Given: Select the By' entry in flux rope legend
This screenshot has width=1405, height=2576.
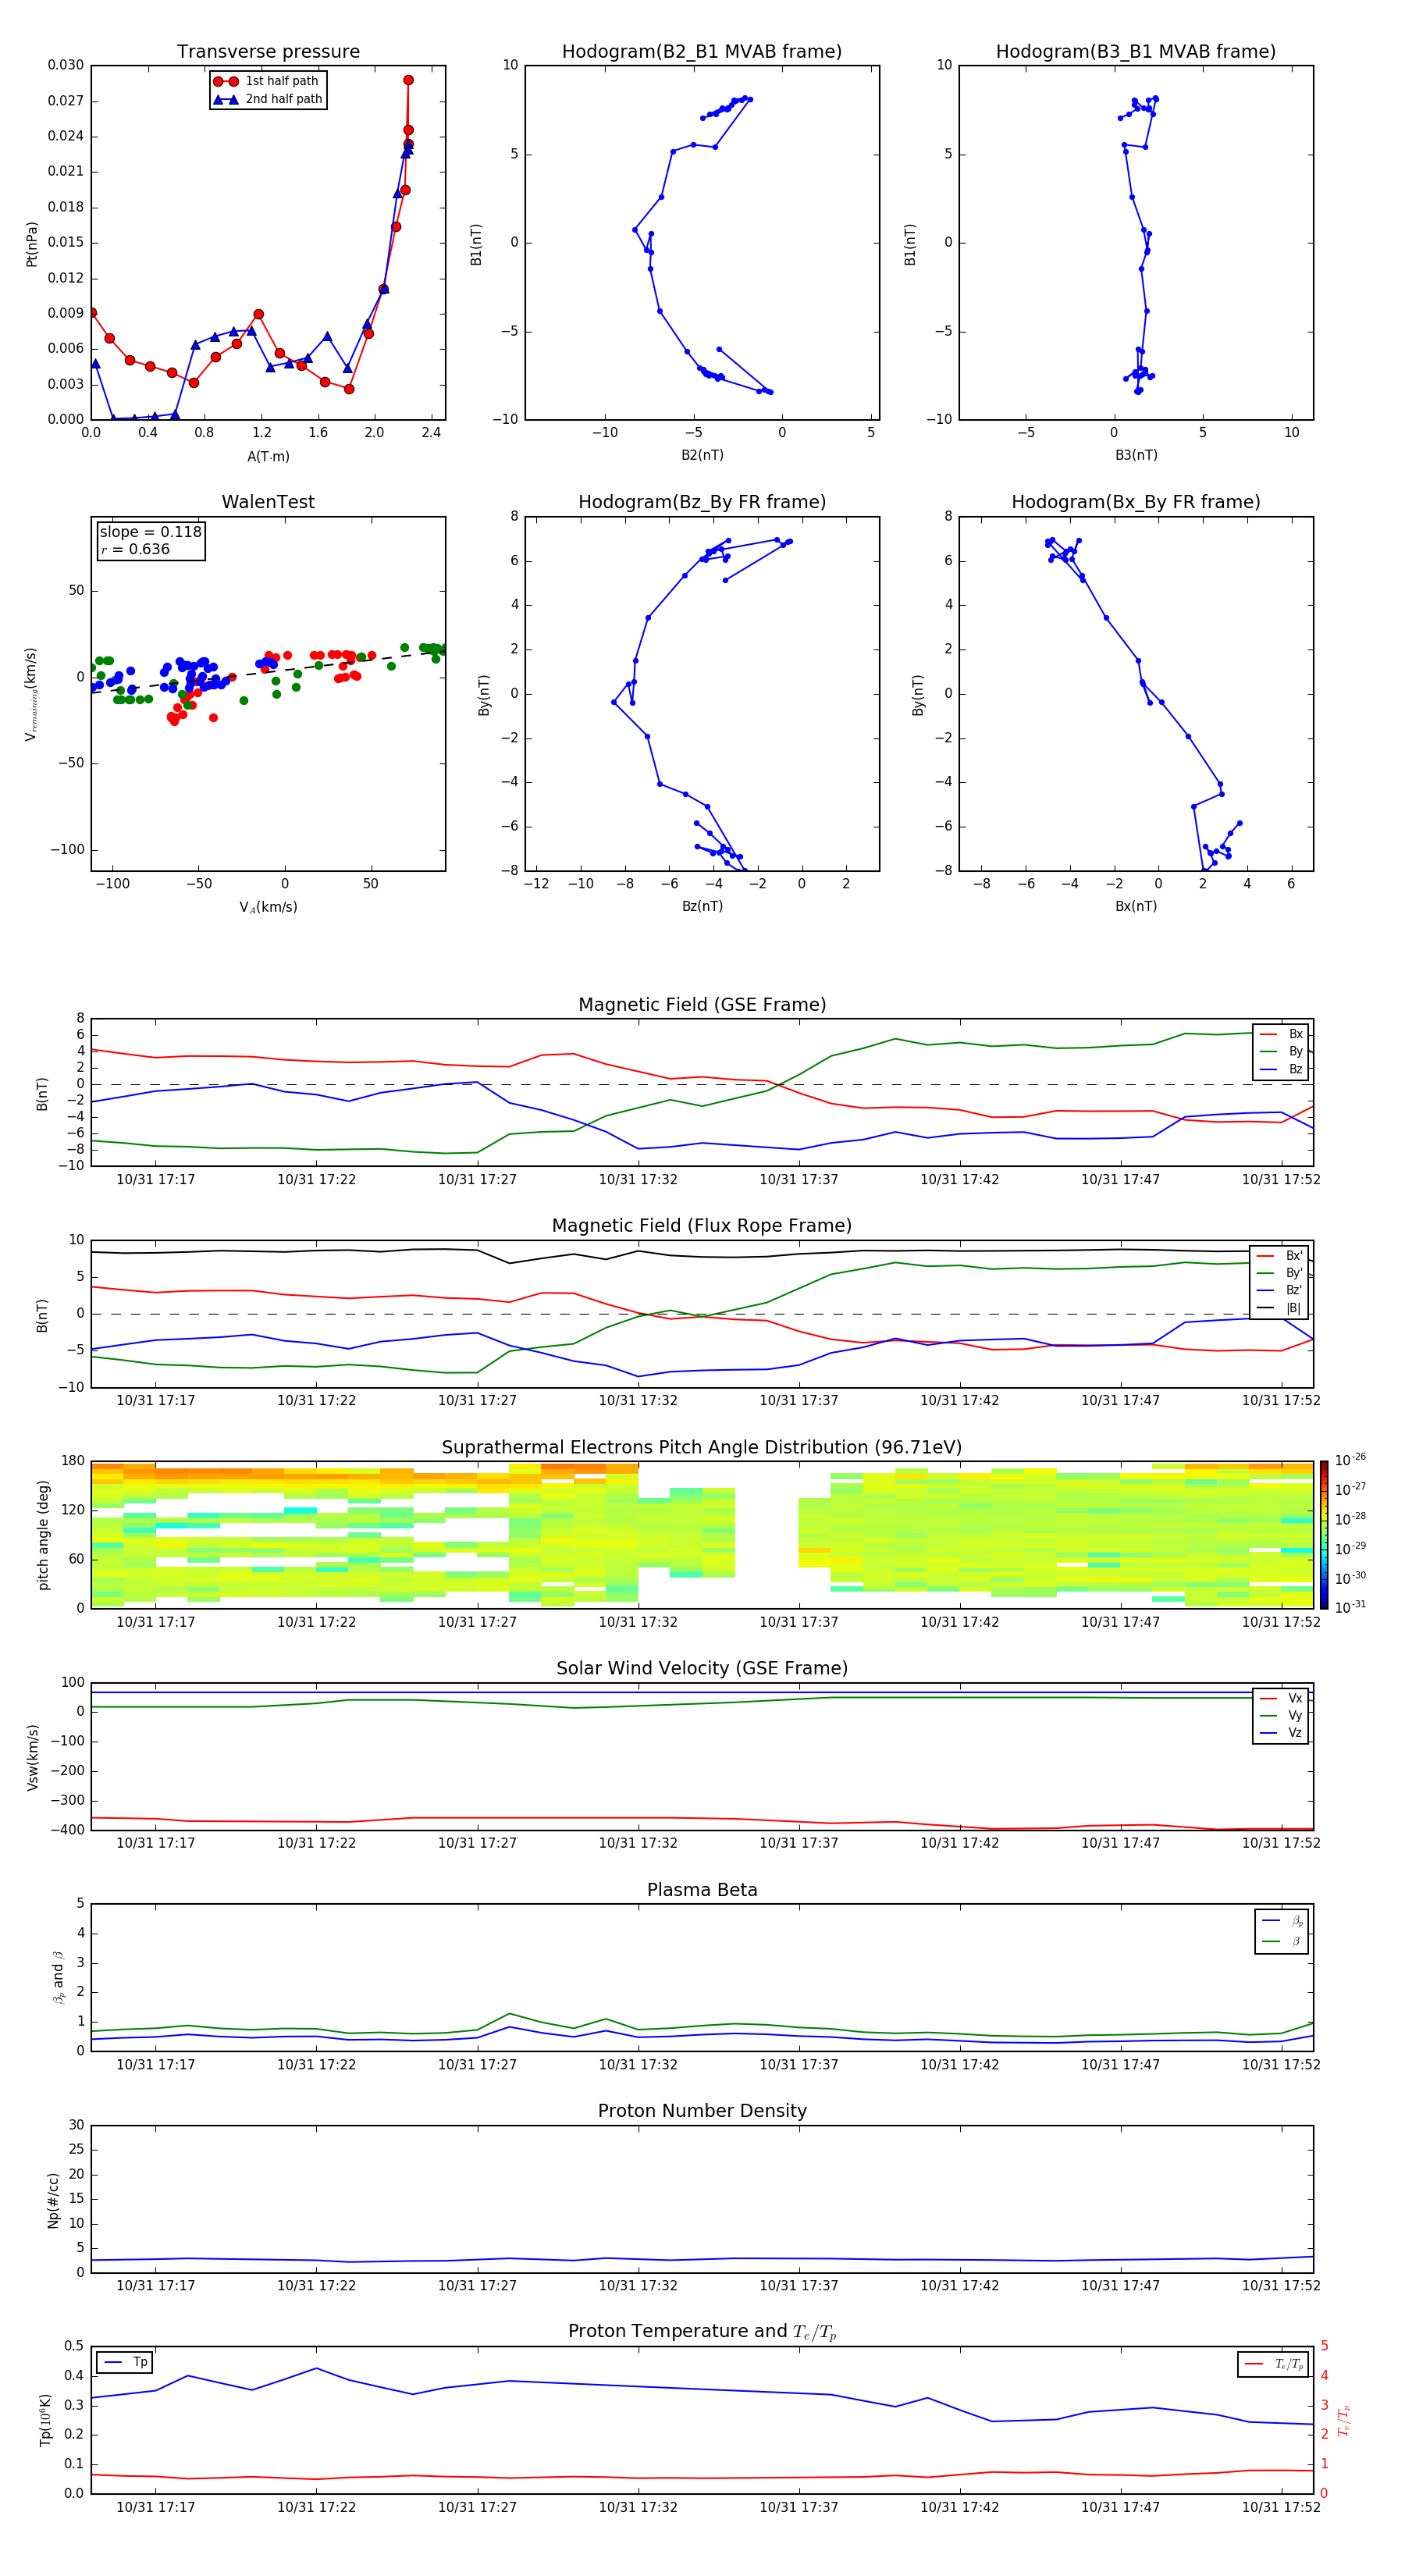Looking at the screenshot, I should pyautogui.click(x=1280, y=1273).
